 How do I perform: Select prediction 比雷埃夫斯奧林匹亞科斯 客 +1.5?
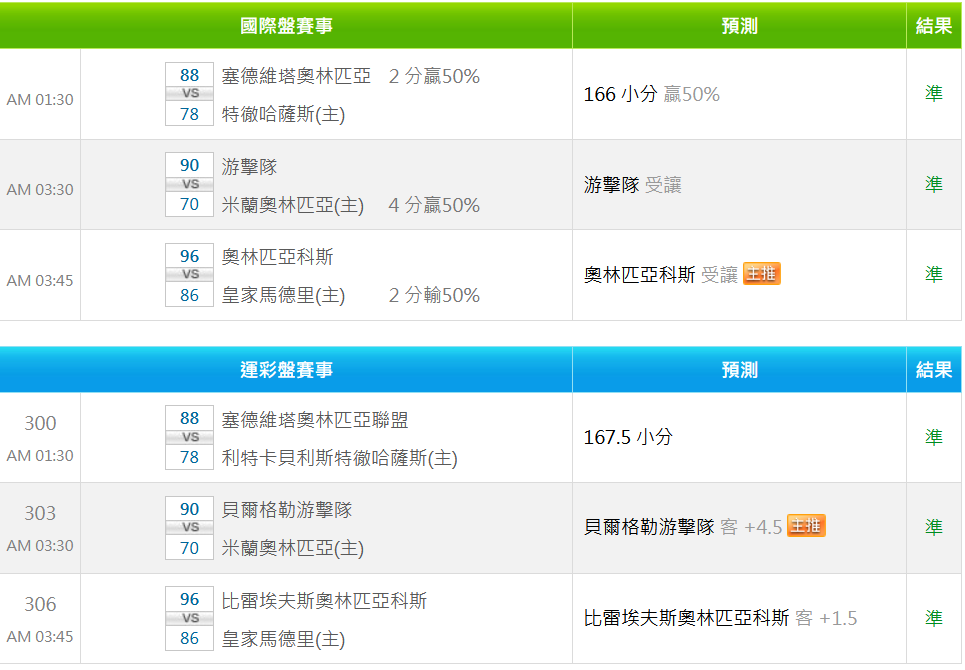[x=720, y=618]
